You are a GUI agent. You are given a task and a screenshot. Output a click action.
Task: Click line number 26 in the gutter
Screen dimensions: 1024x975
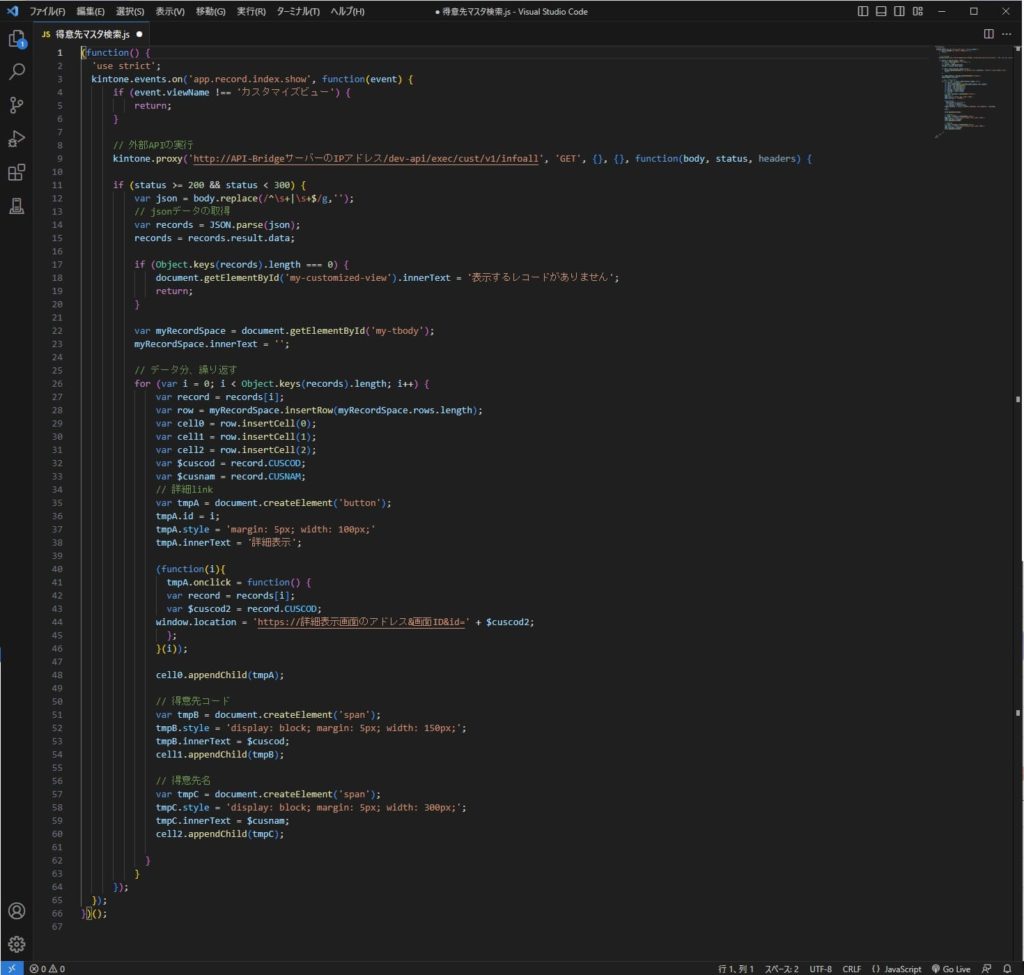(x=57, y=384)
